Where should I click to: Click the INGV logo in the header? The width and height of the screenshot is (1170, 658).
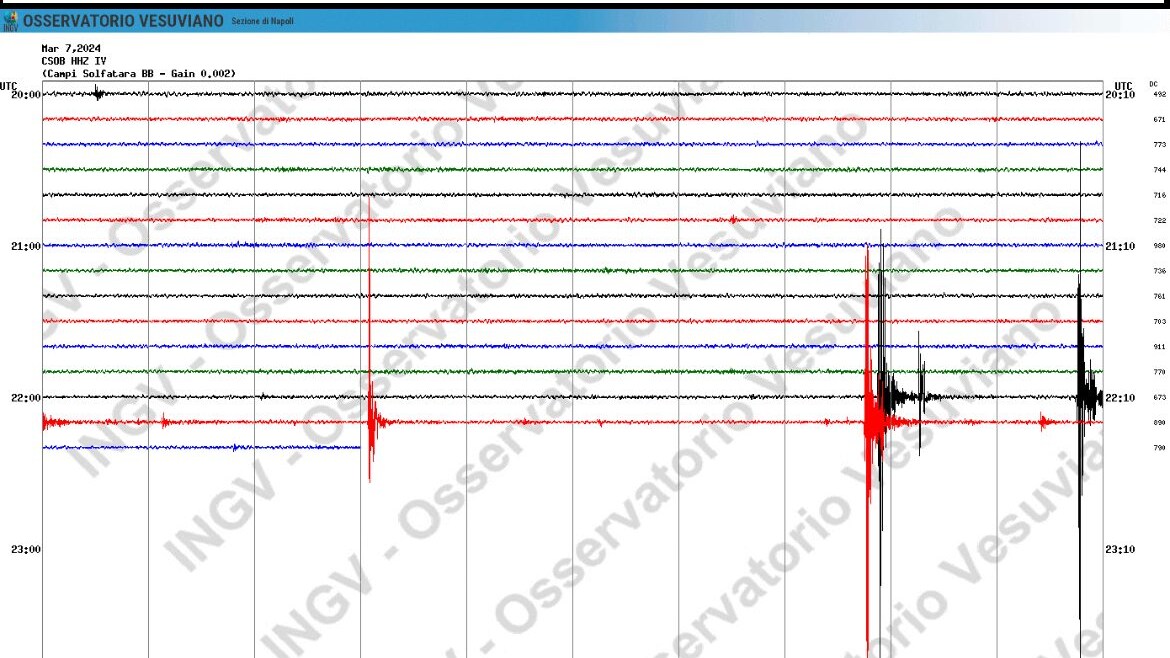tap(10, 21)
